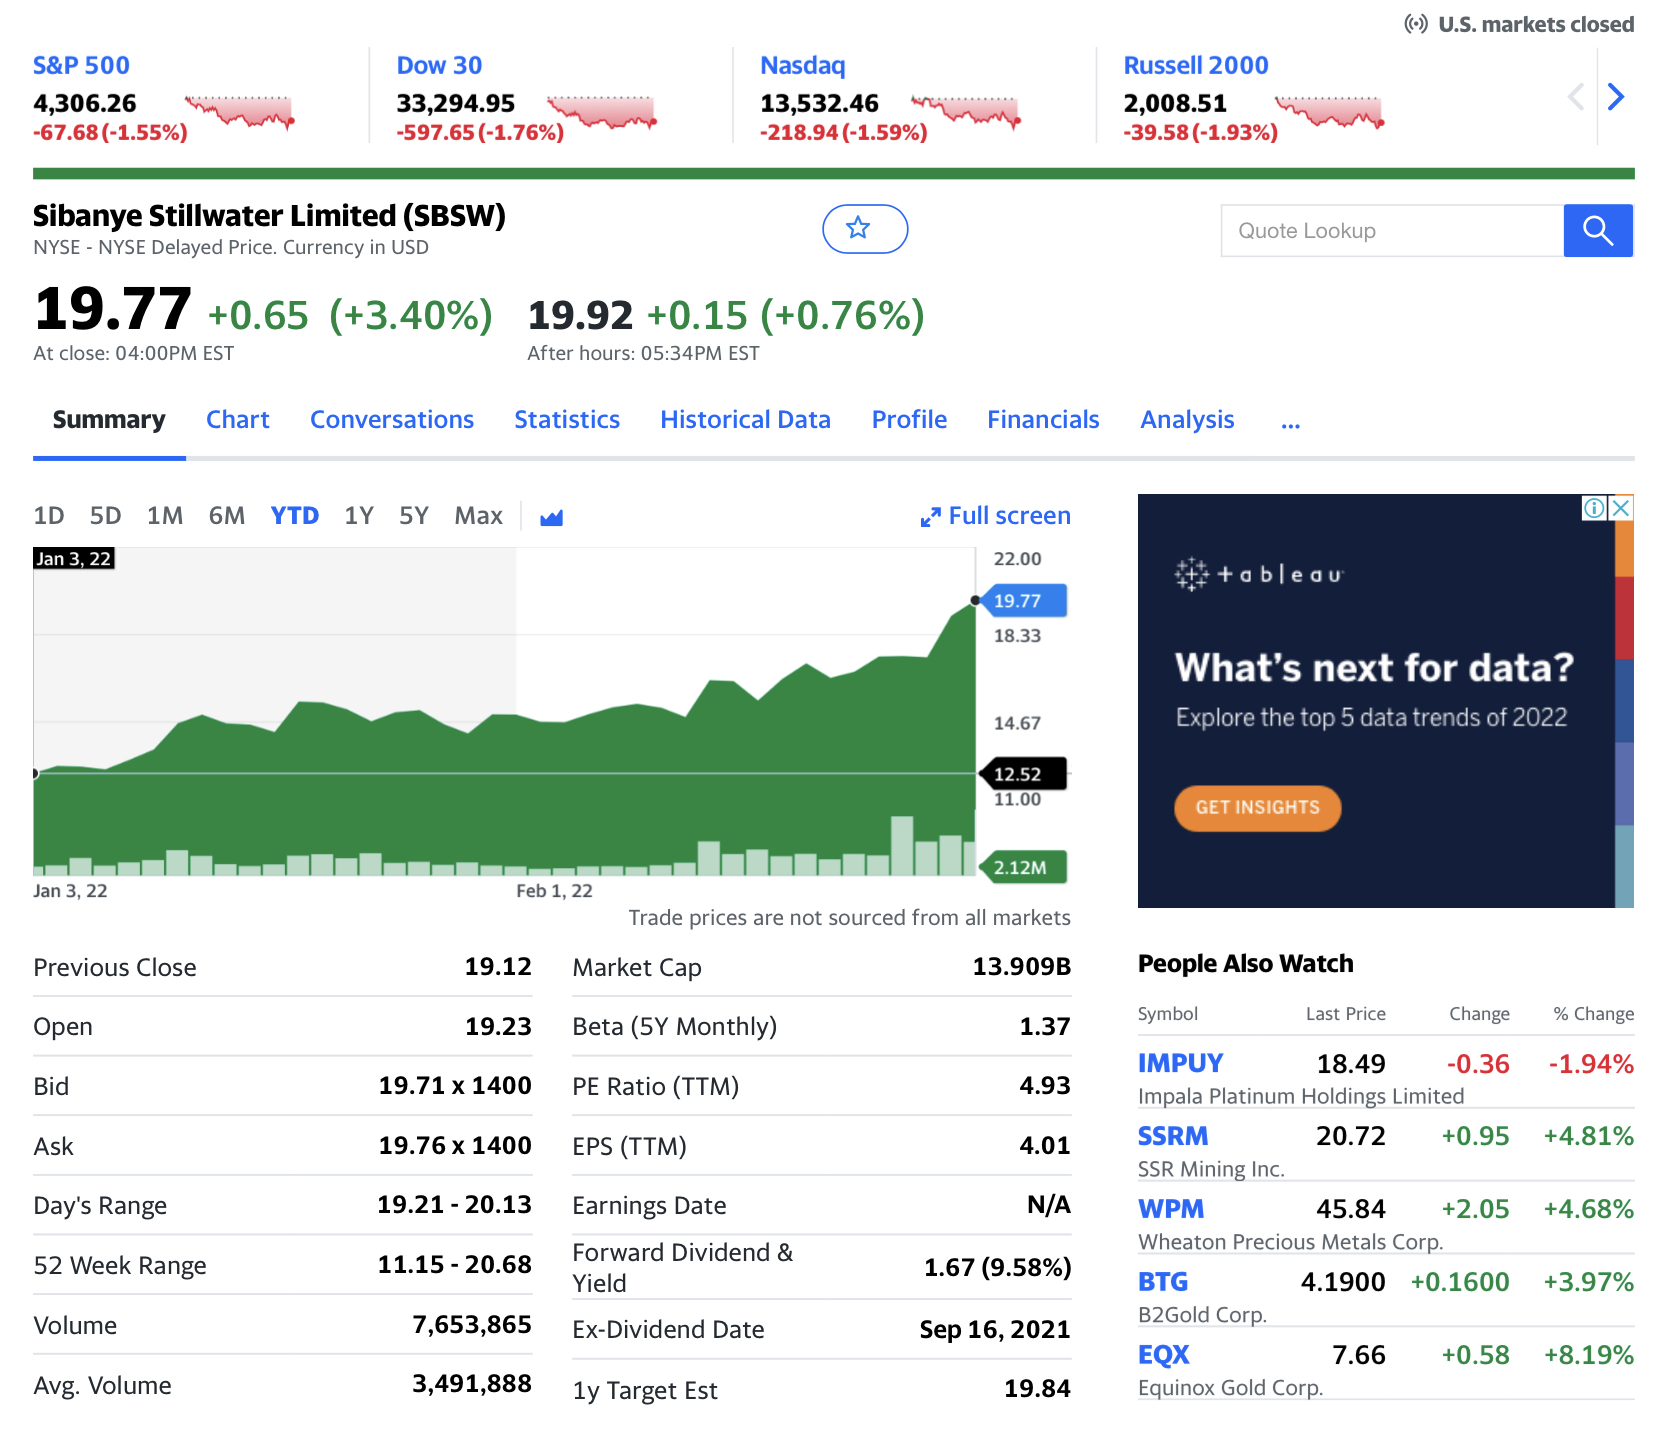
Task: Open the Nasdaq mini chart
Action: pos(966,112)
